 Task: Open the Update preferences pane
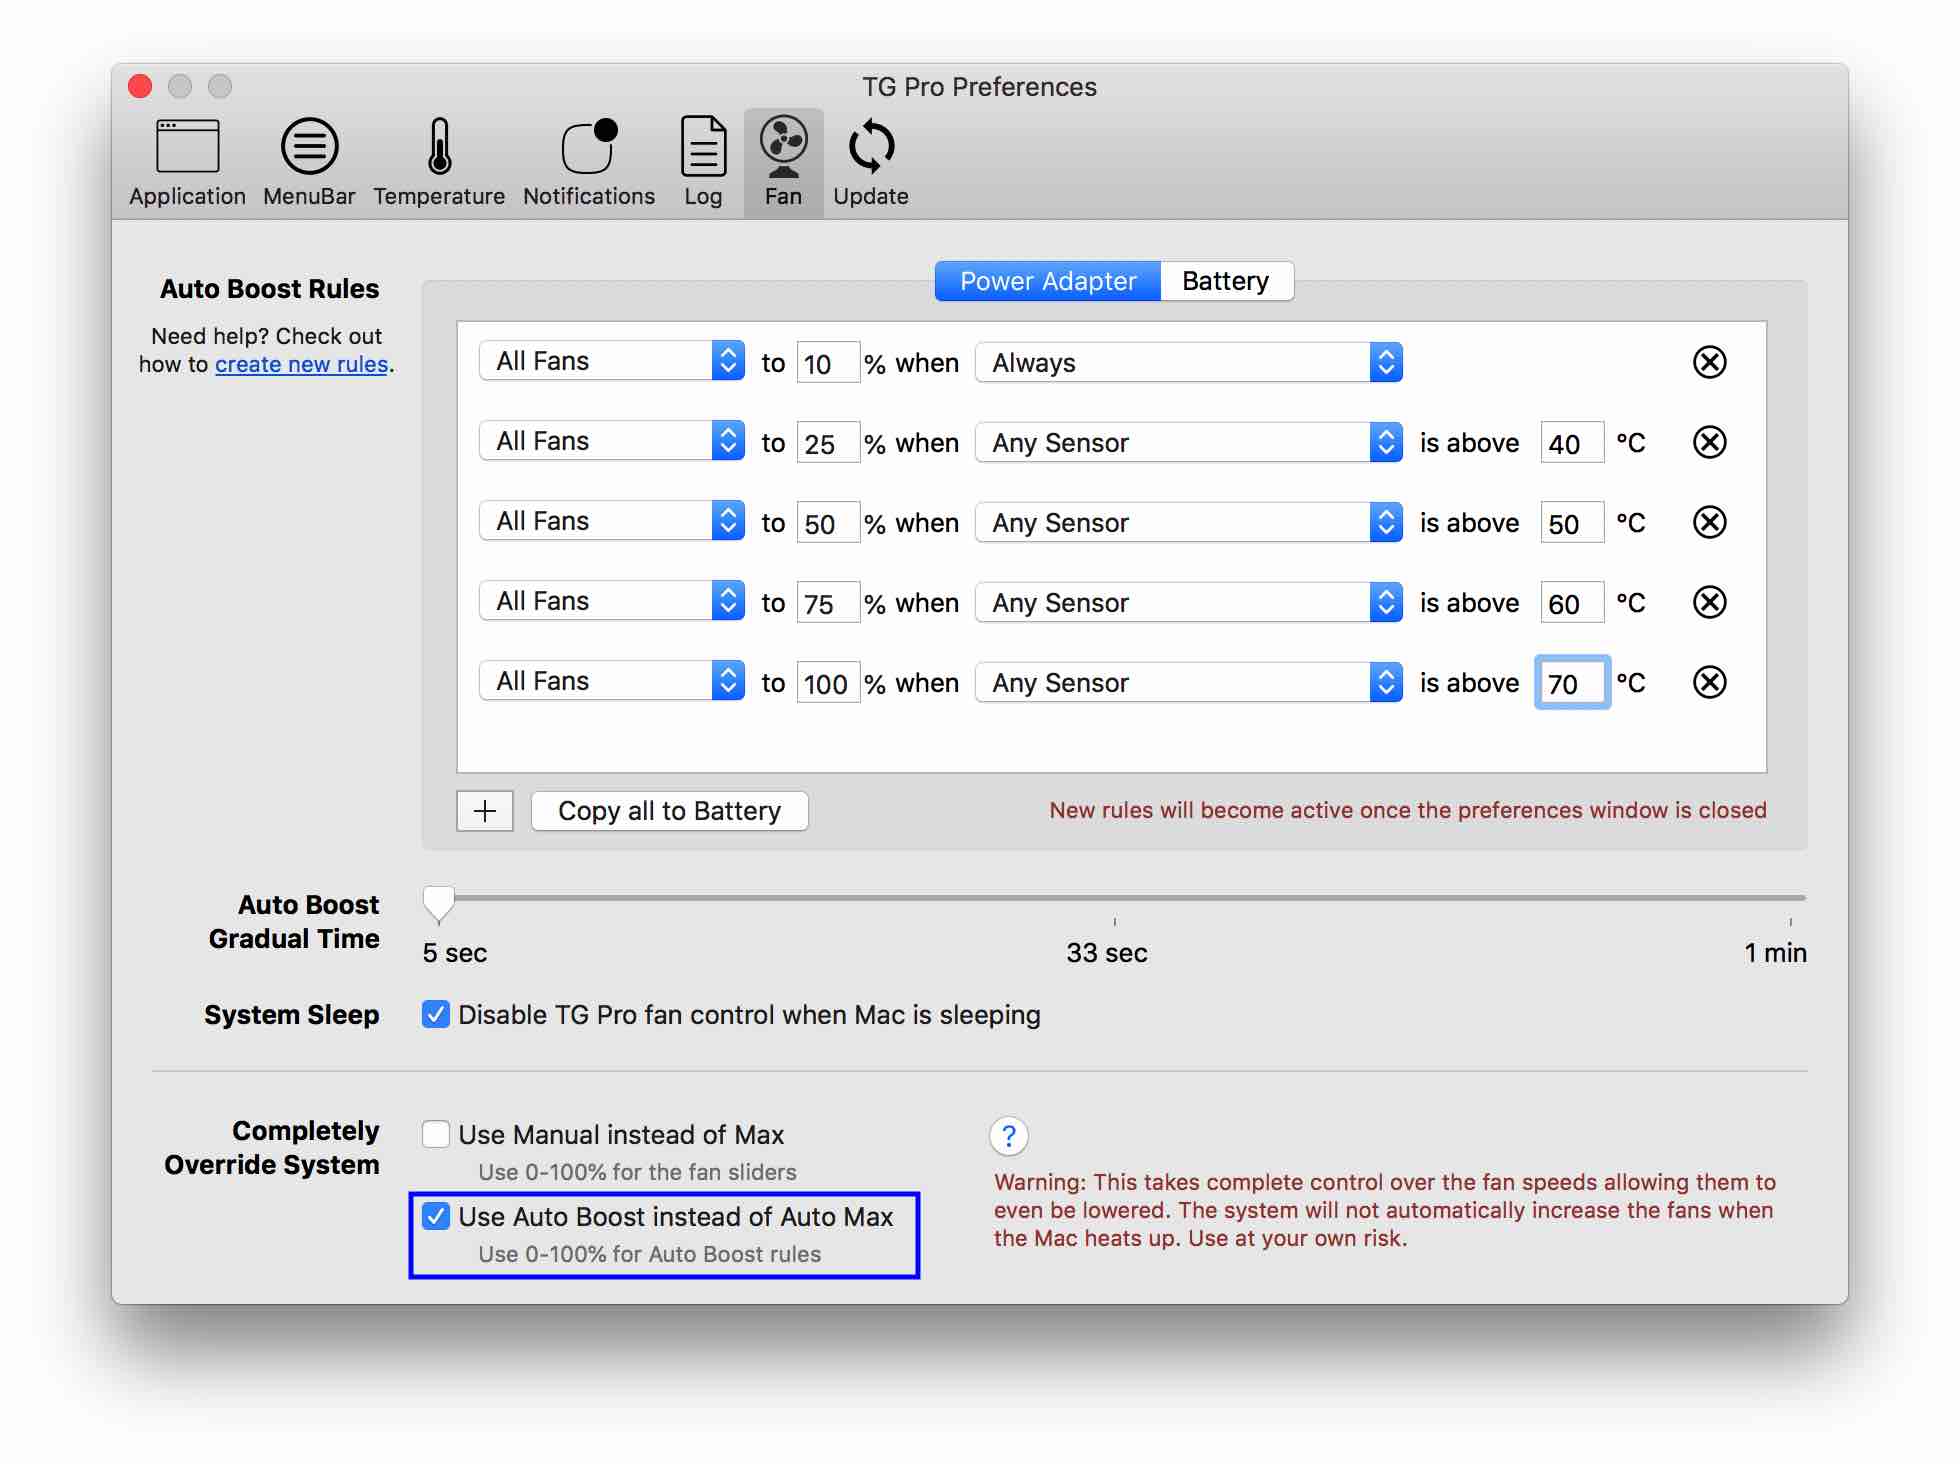click(x=871, y=162)
